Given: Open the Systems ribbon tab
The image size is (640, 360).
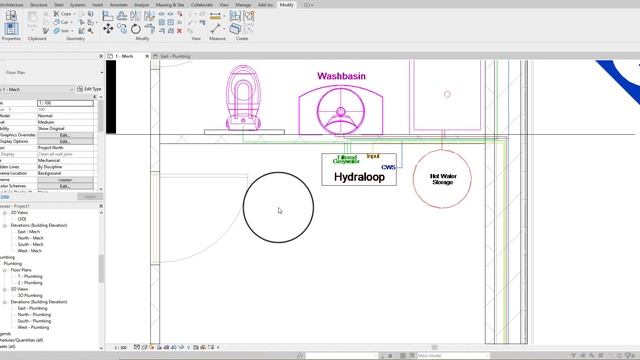Looking at the screenshot, I should pyautogui.click(x=78, y=5).
